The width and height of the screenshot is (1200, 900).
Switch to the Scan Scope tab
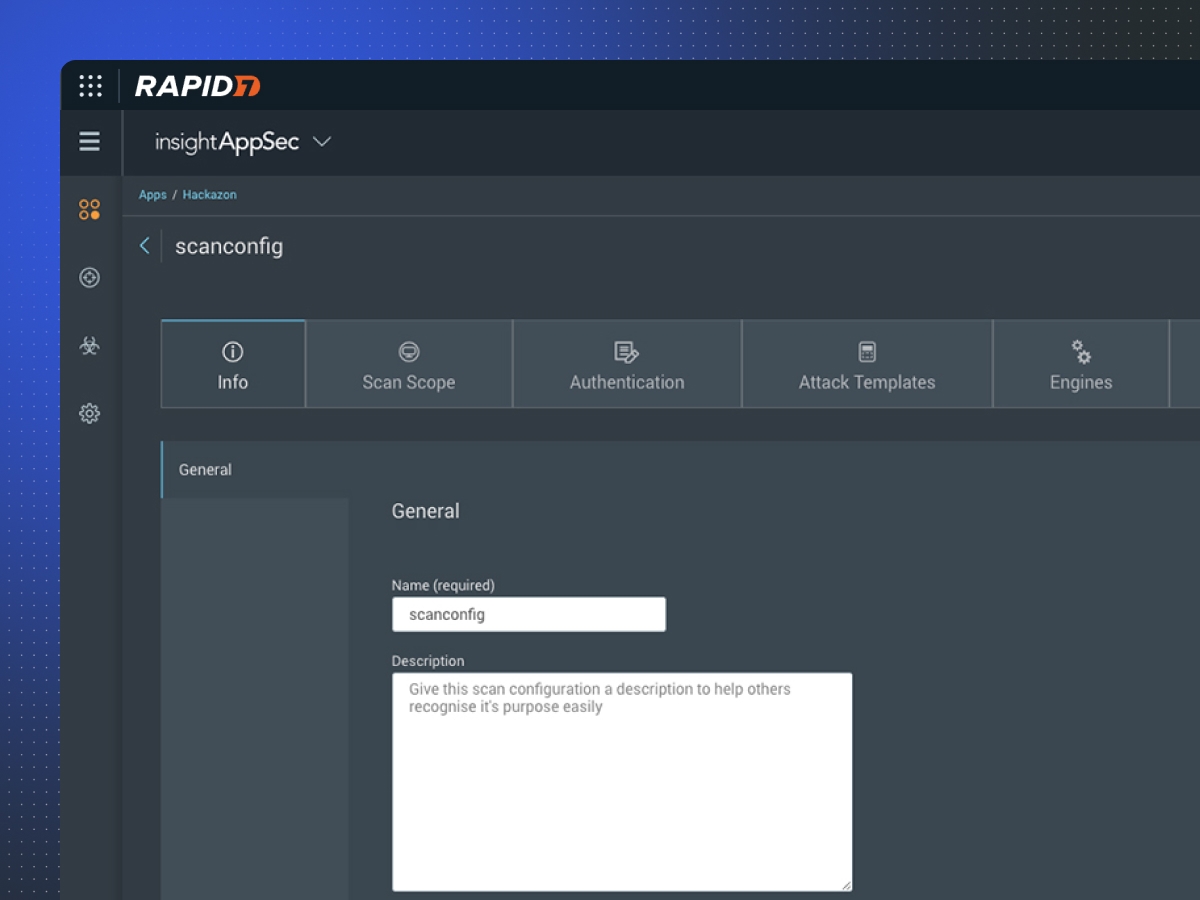coord(409,364)
